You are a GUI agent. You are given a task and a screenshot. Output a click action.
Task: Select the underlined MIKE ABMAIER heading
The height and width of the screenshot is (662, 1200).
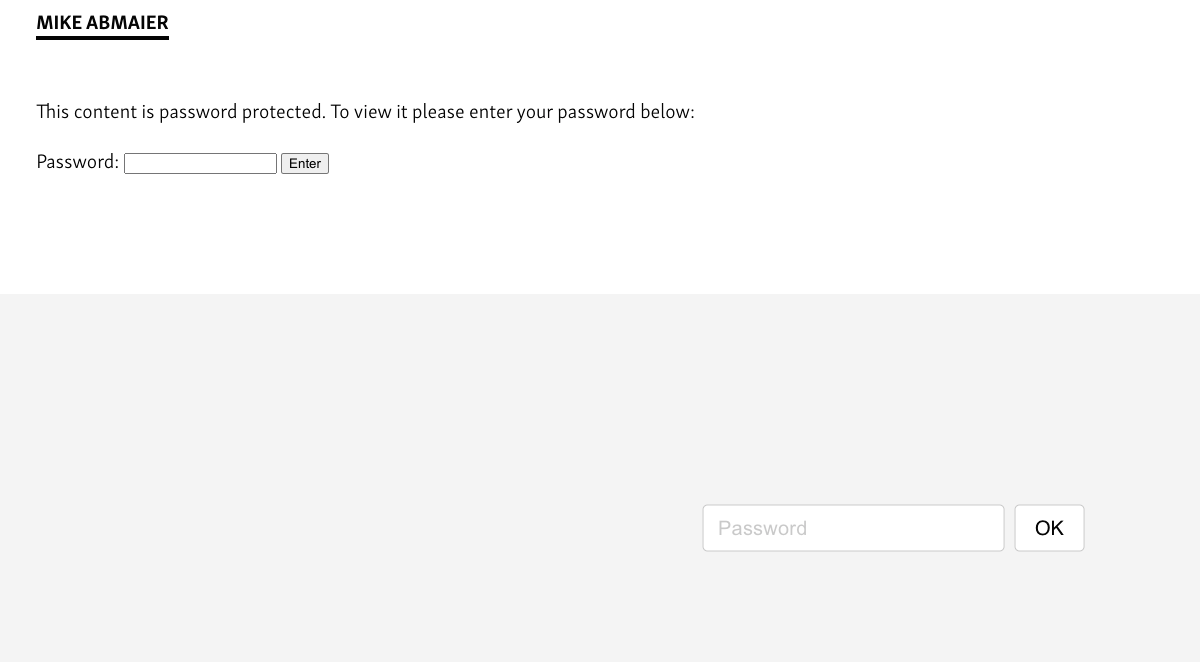point(102,22)
